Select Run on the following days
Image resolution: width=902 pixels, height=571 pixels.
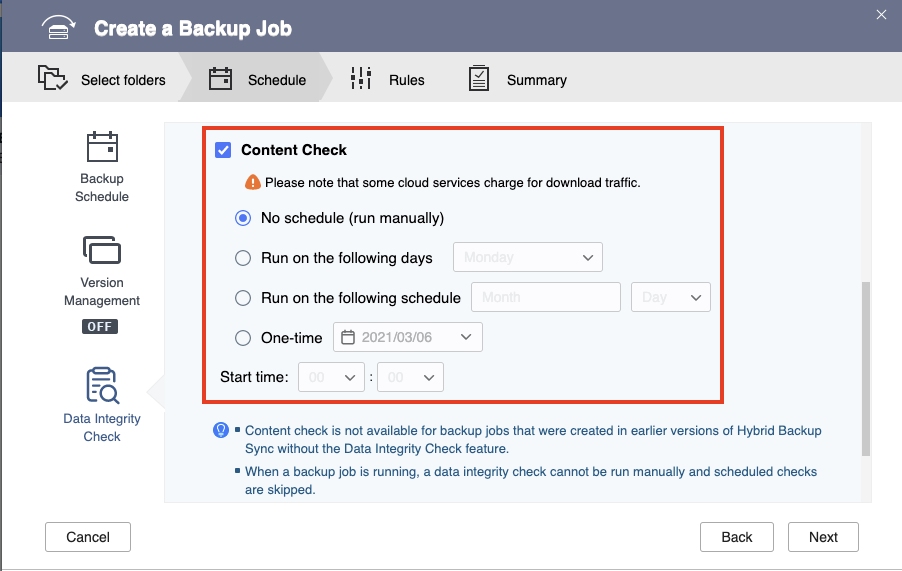(243, 258)
